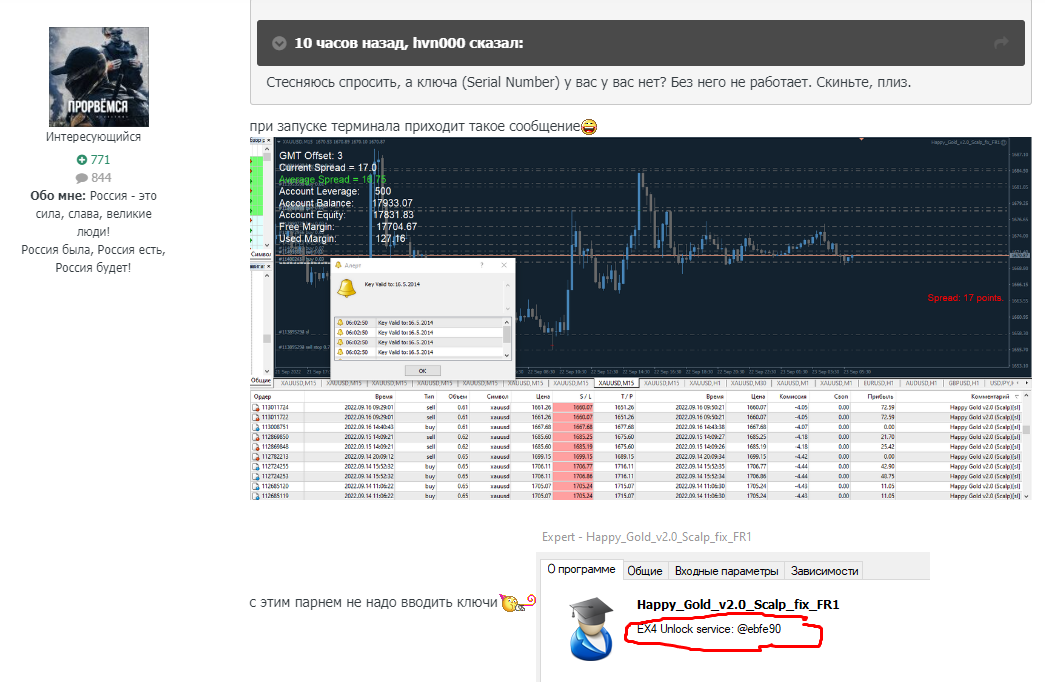1045x682 pixels.
Task: Click the Account Balance value 17933.07
Action: point(393,203)
